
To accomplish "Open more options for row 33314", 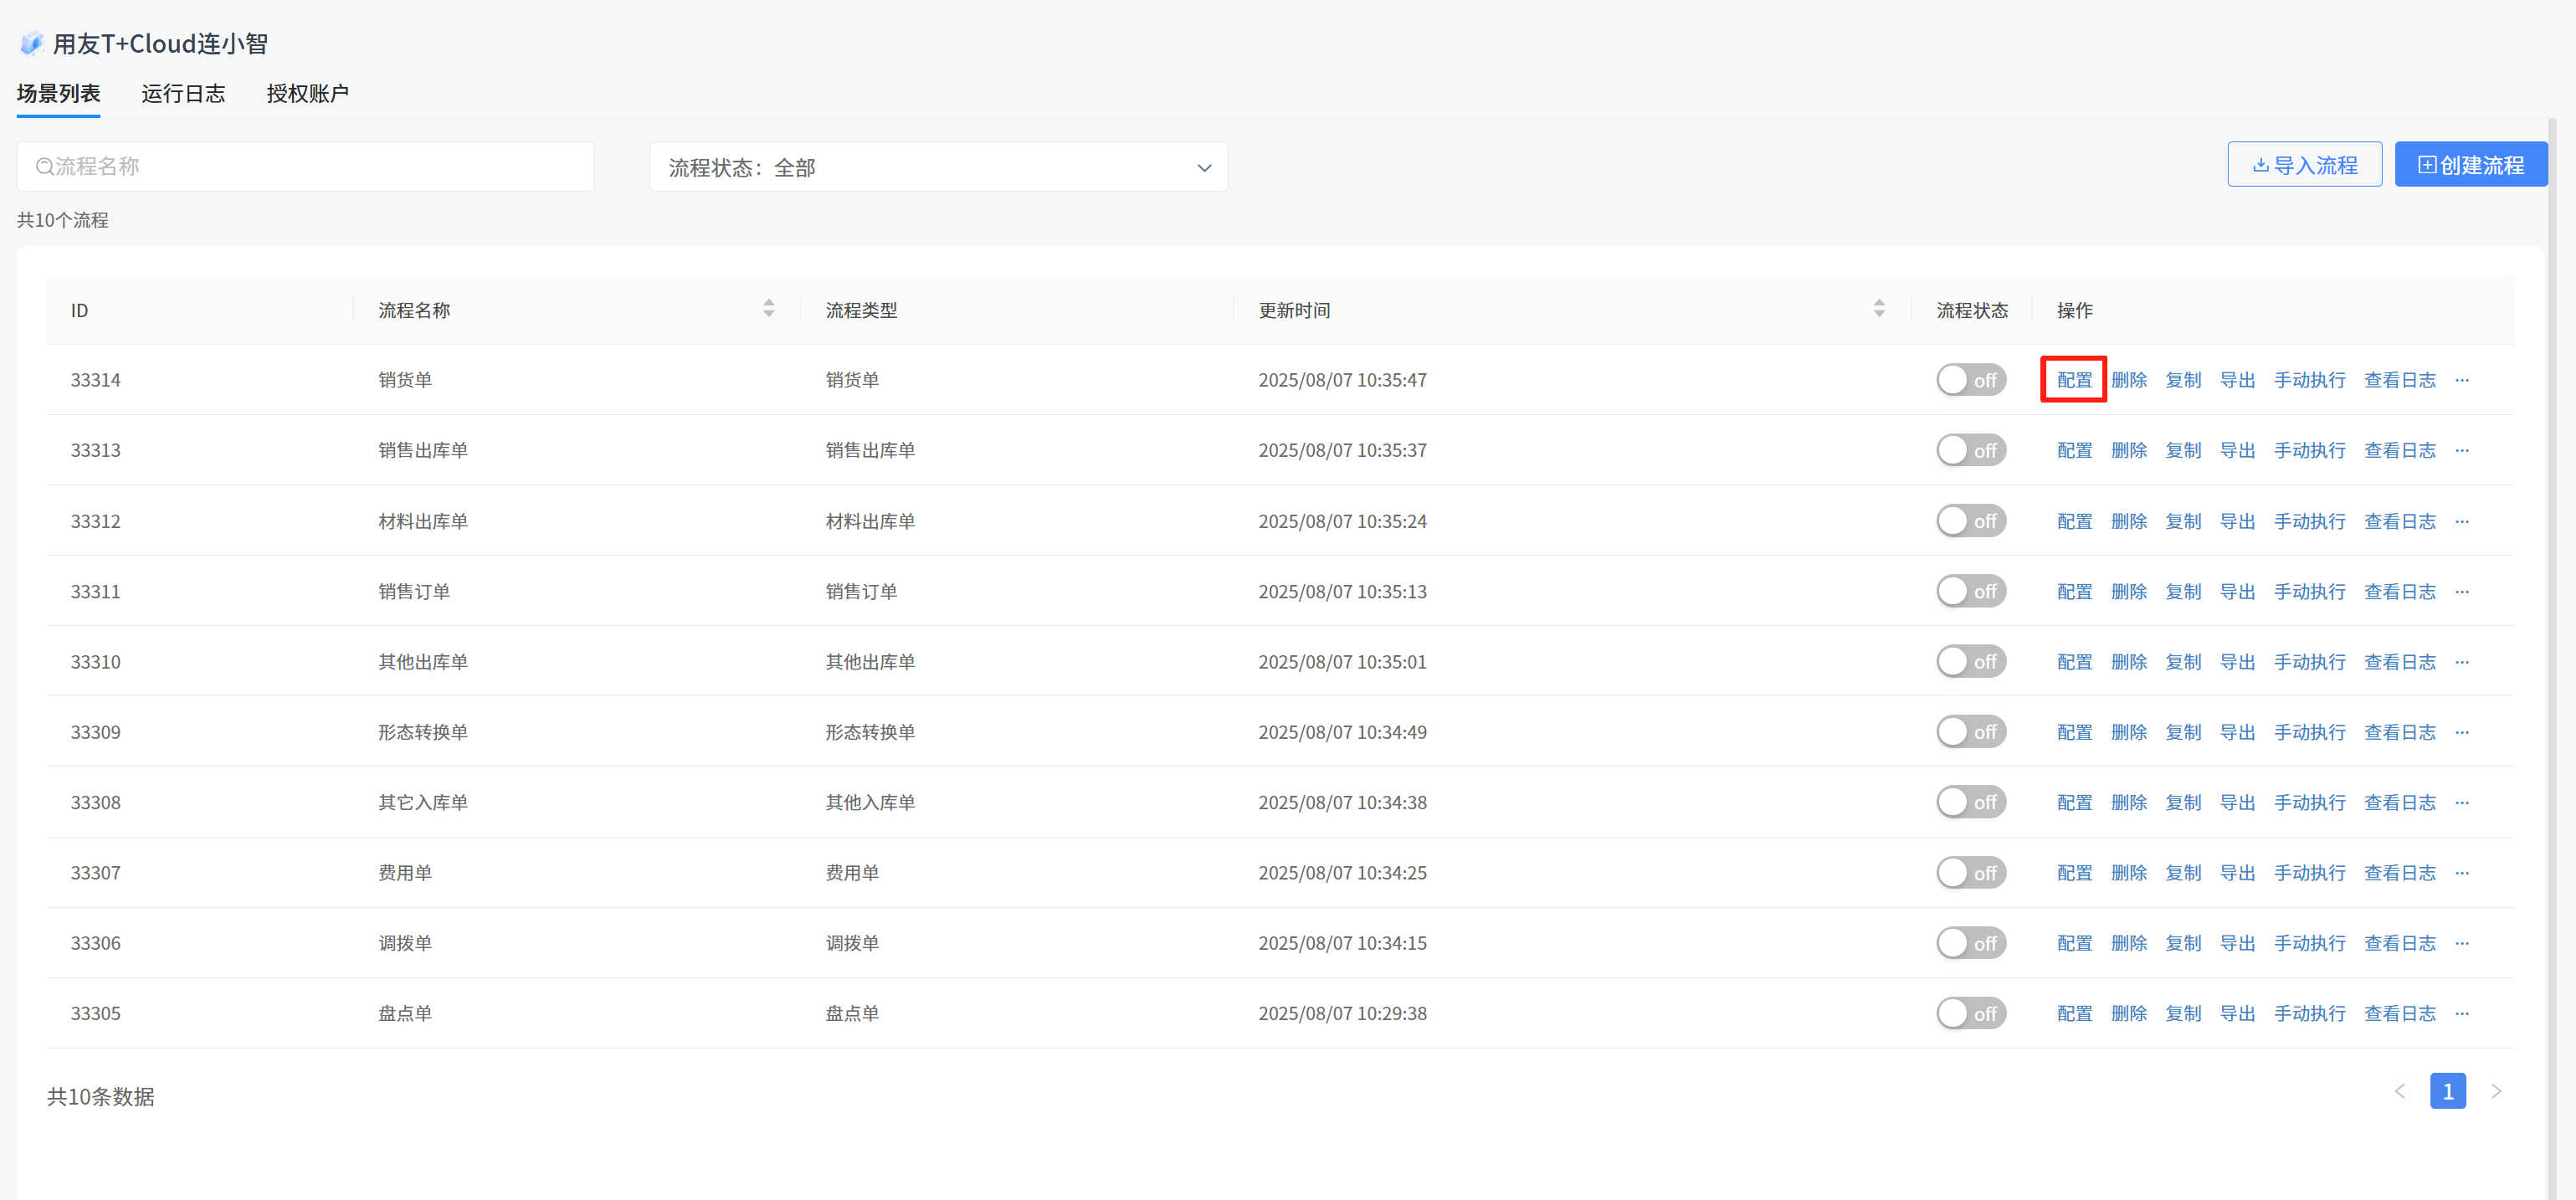I will click(2462, 380).
